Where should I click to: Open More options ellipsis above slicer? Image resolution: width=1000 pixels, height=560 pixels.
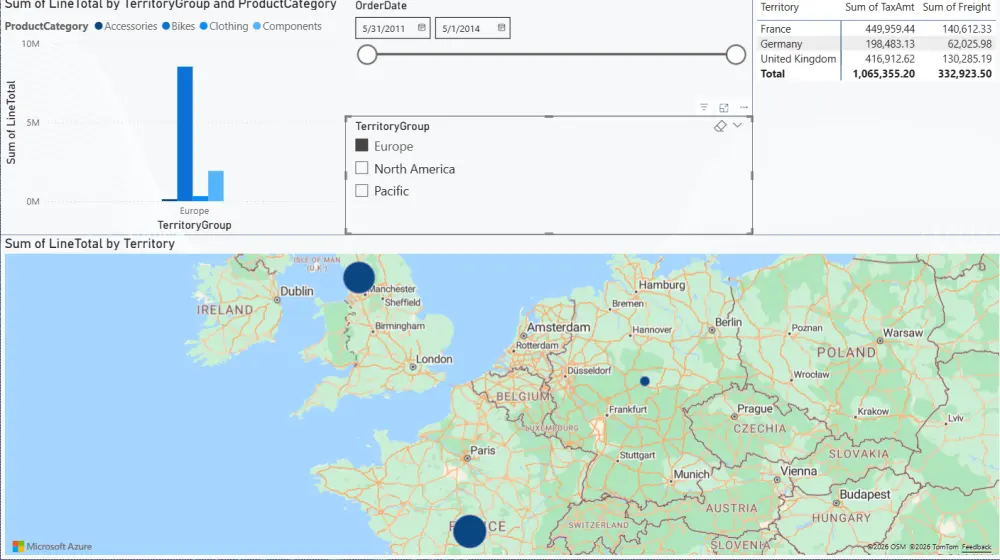[744, 107]
